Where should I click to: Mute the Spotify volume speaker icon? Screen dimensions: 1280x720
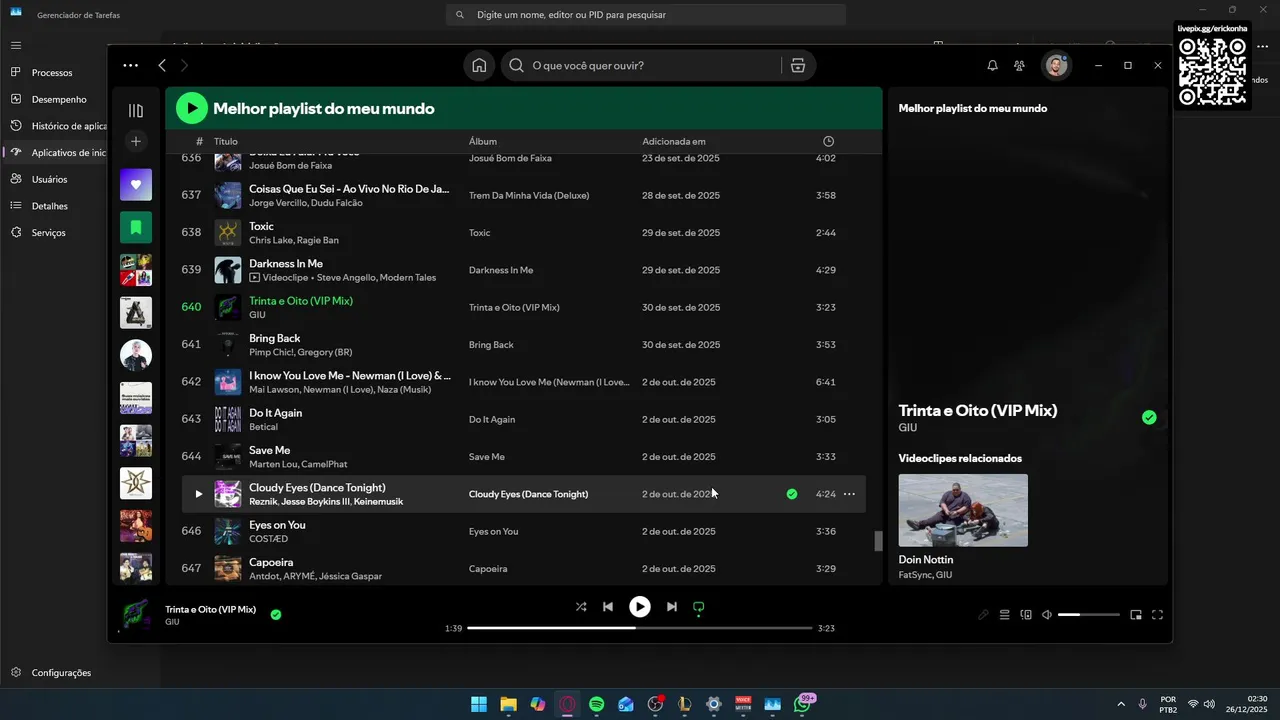point(1047,615)
